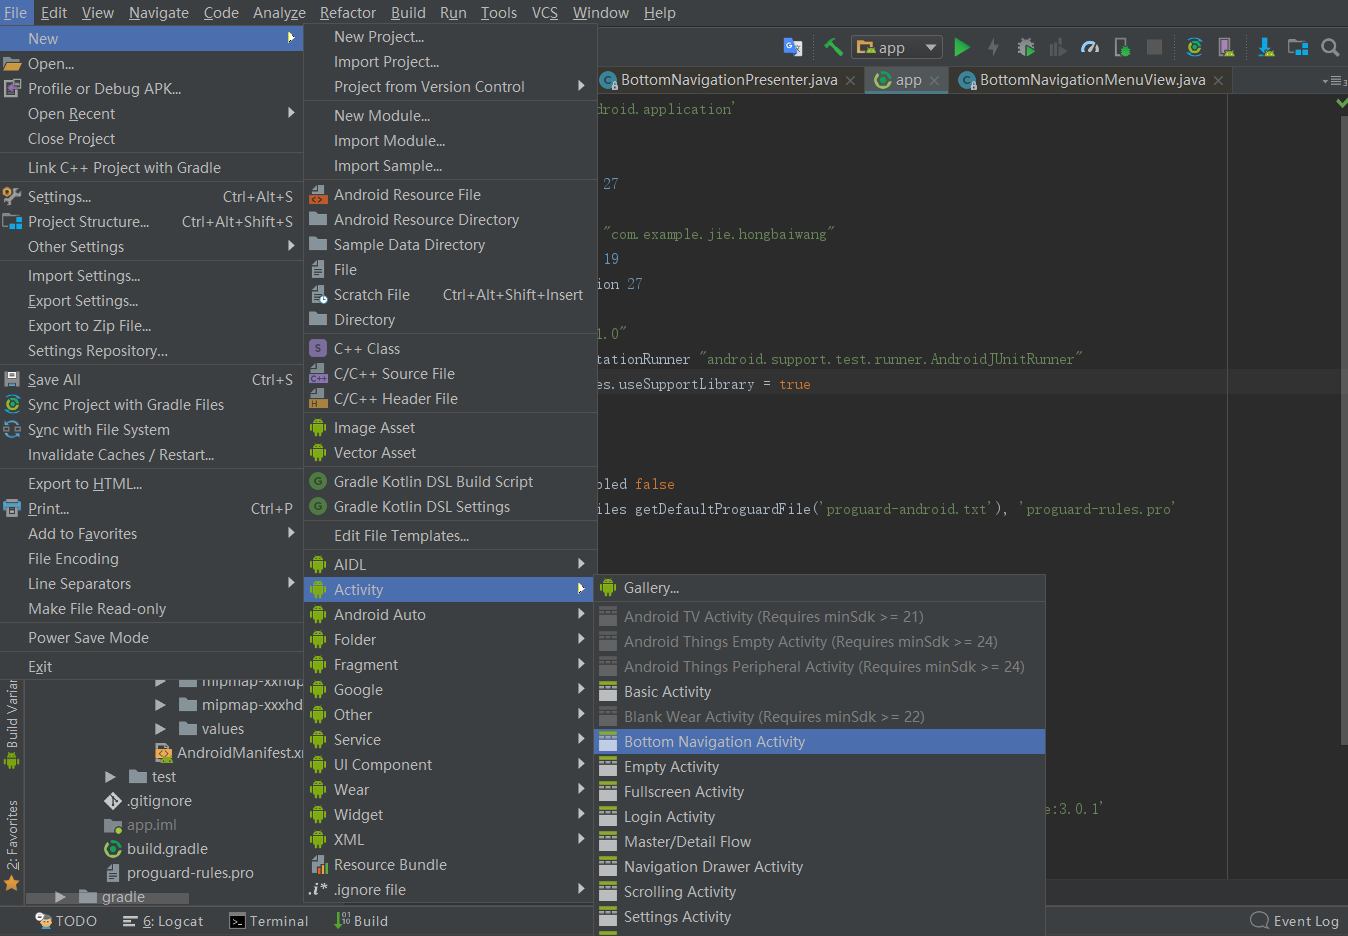
Task: Toggle Make File Read-only
Action: (151, 609)
